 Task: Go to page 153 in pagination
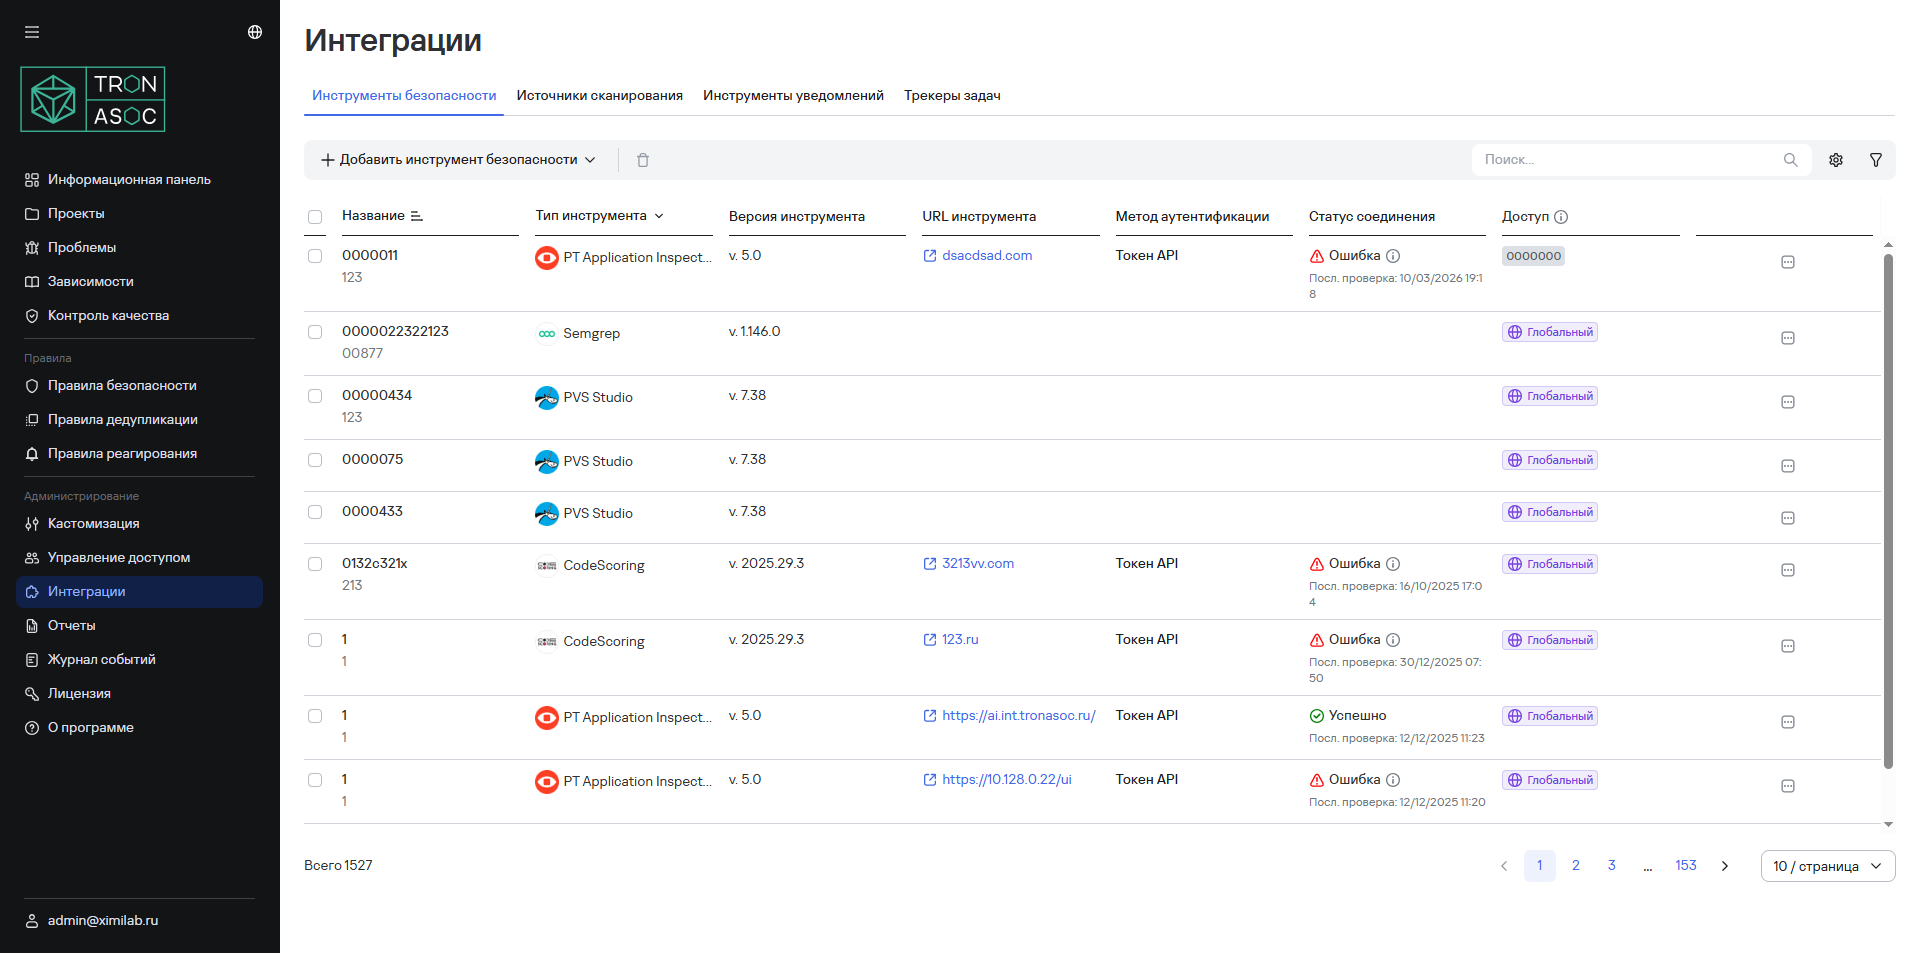point(1686,866)
